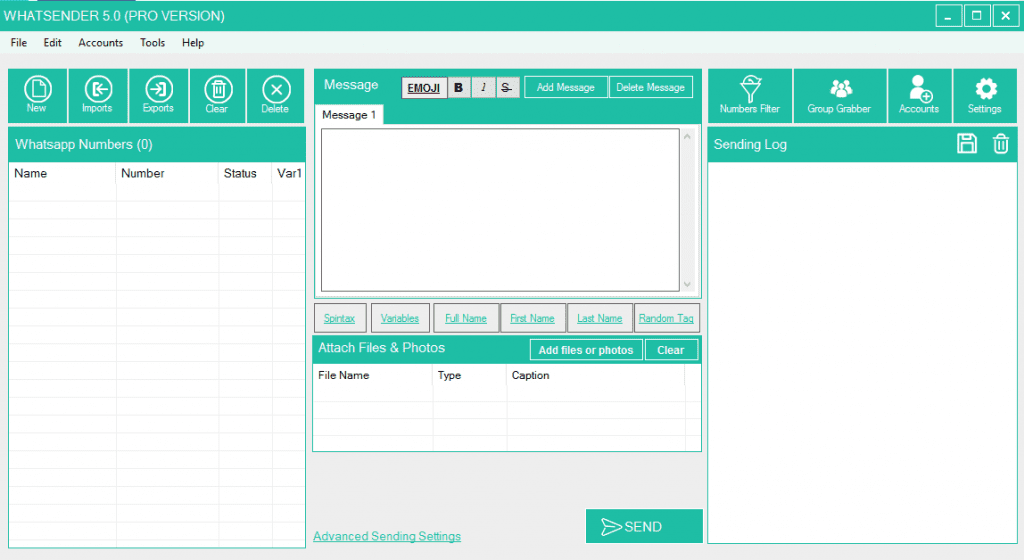
Task: Click inside the message text area
Action: coord(500,210)
